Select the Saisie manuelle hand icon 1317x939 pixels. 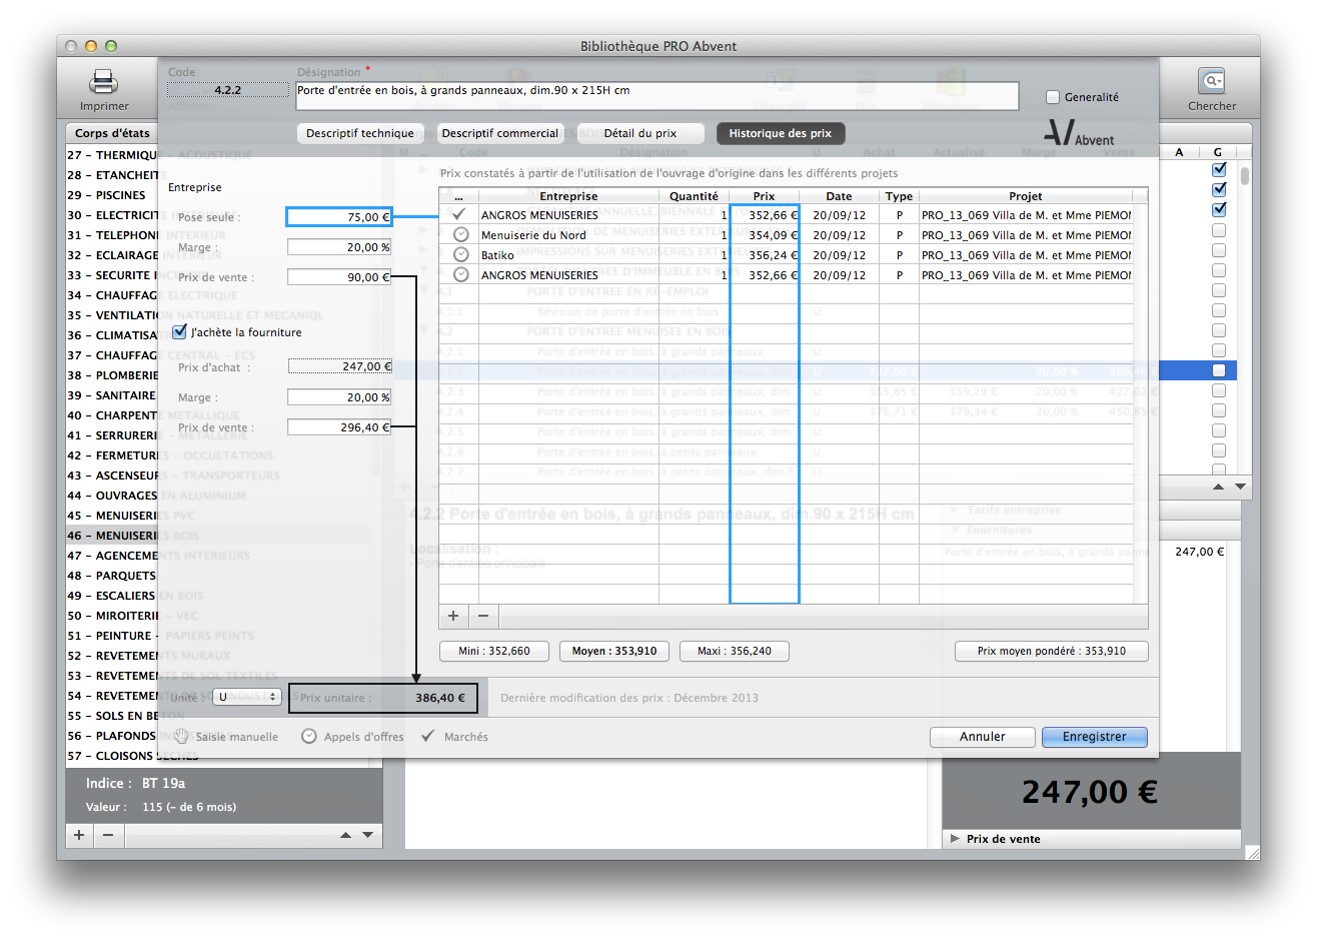[181, 736]
